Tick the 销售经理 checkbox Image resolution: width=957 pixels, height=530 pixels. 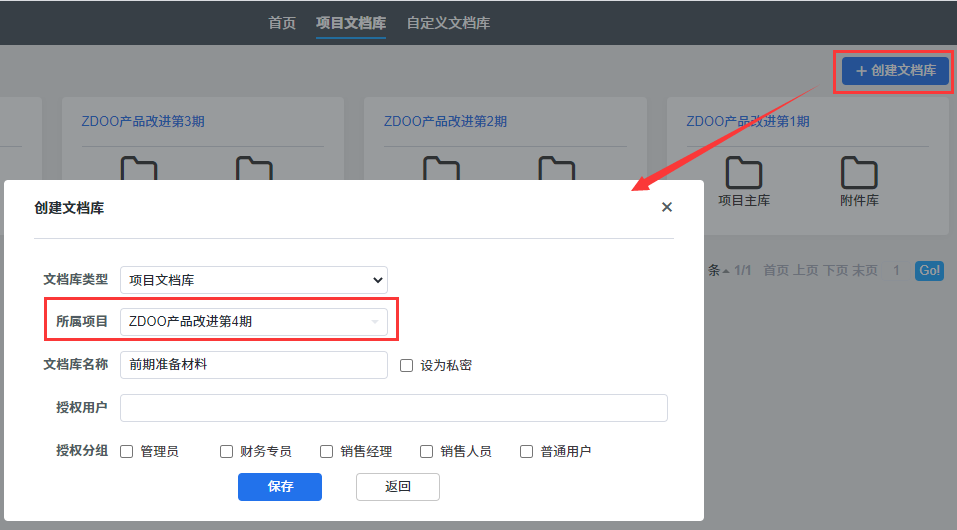click(327, 452)
